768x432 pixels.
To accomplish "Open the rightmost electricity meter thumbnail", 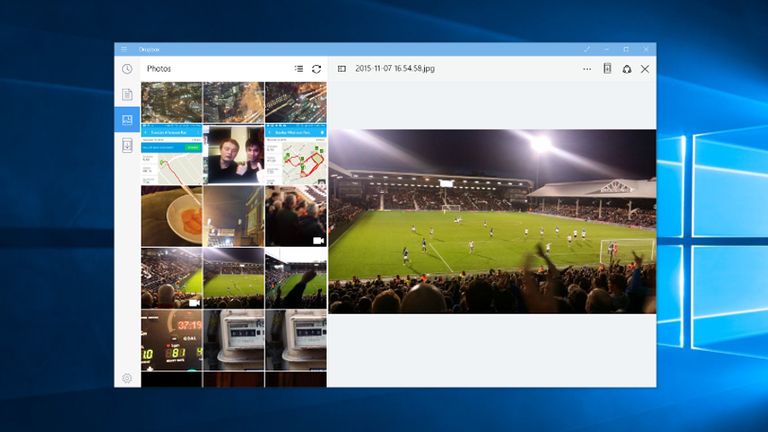I will click(x=296, y=340).
